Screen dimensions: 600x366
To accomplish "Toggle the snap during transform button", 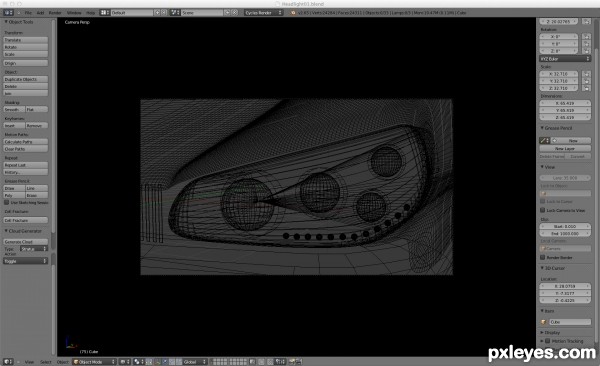I will click(x=270, y=361).
